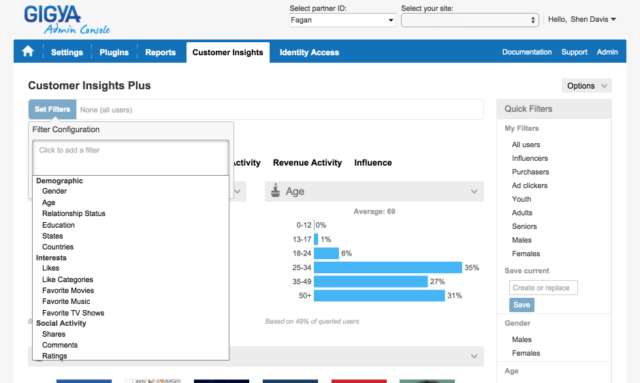Viewport: 640px width, 383px height.
Task: Open the Select your site dropdown
Action: 469,20
